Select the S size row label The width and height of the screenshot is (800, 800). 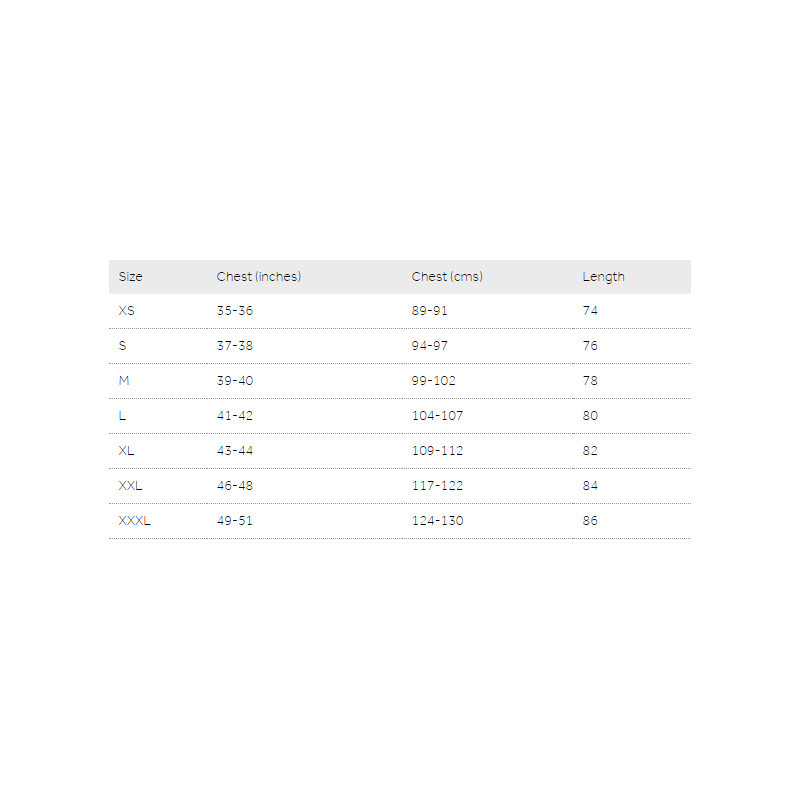tap(123, 346)
